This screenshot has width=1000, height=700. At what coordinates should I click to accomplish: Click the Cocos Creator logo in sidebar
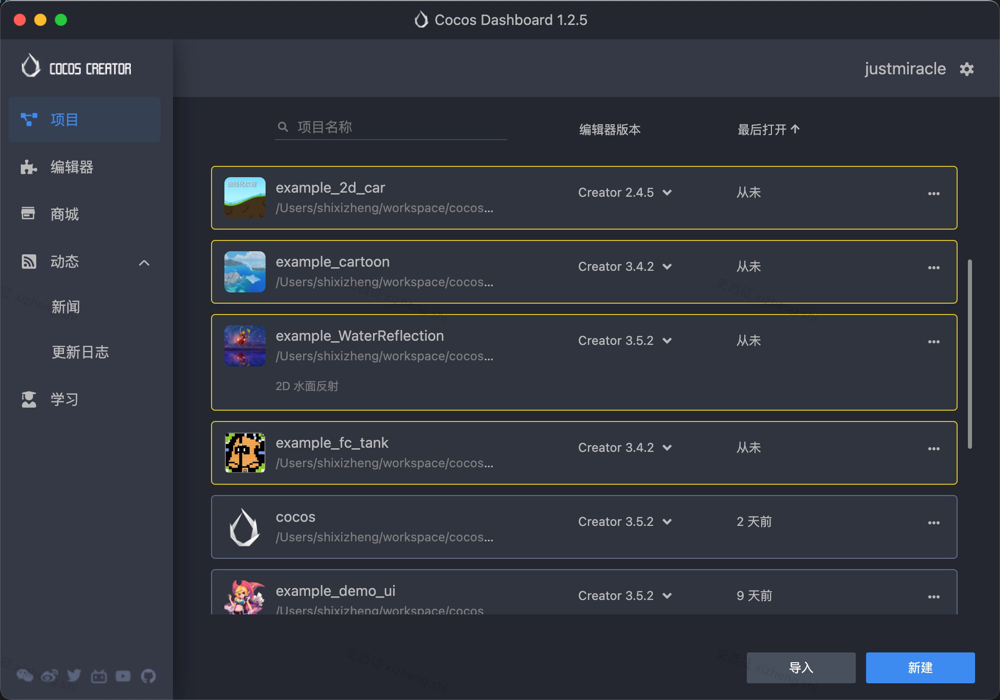click(76, 66)
